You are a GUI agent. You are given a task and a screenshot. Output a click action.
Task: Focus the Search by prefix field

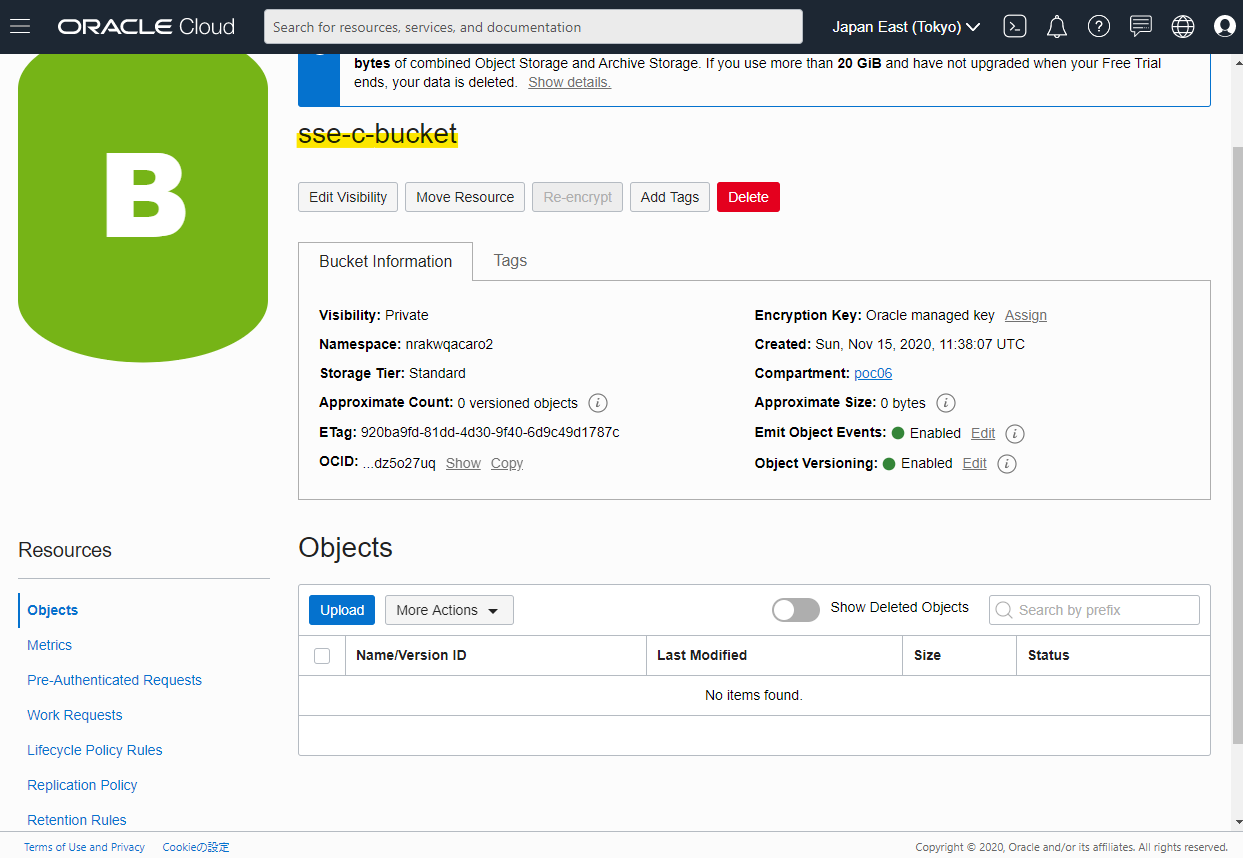point(1094,610)
